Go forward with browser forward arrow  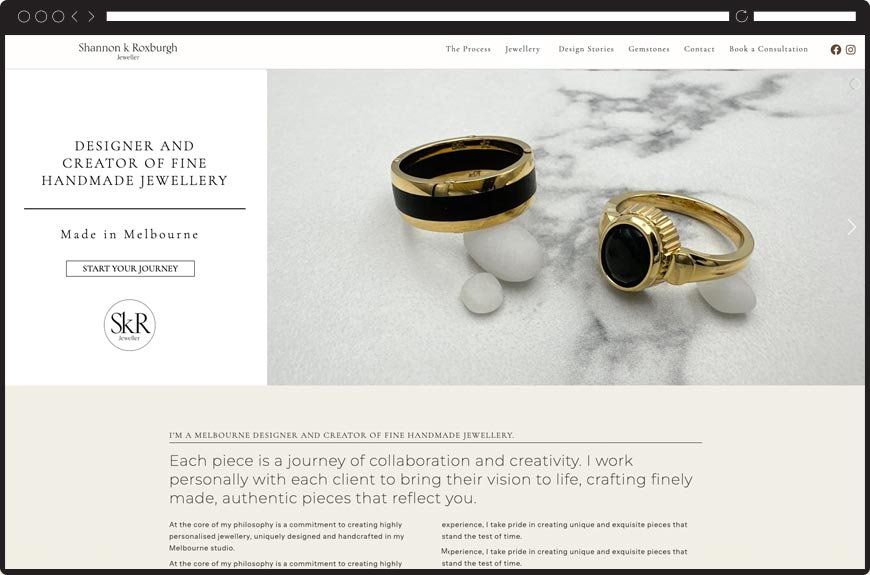91,16
